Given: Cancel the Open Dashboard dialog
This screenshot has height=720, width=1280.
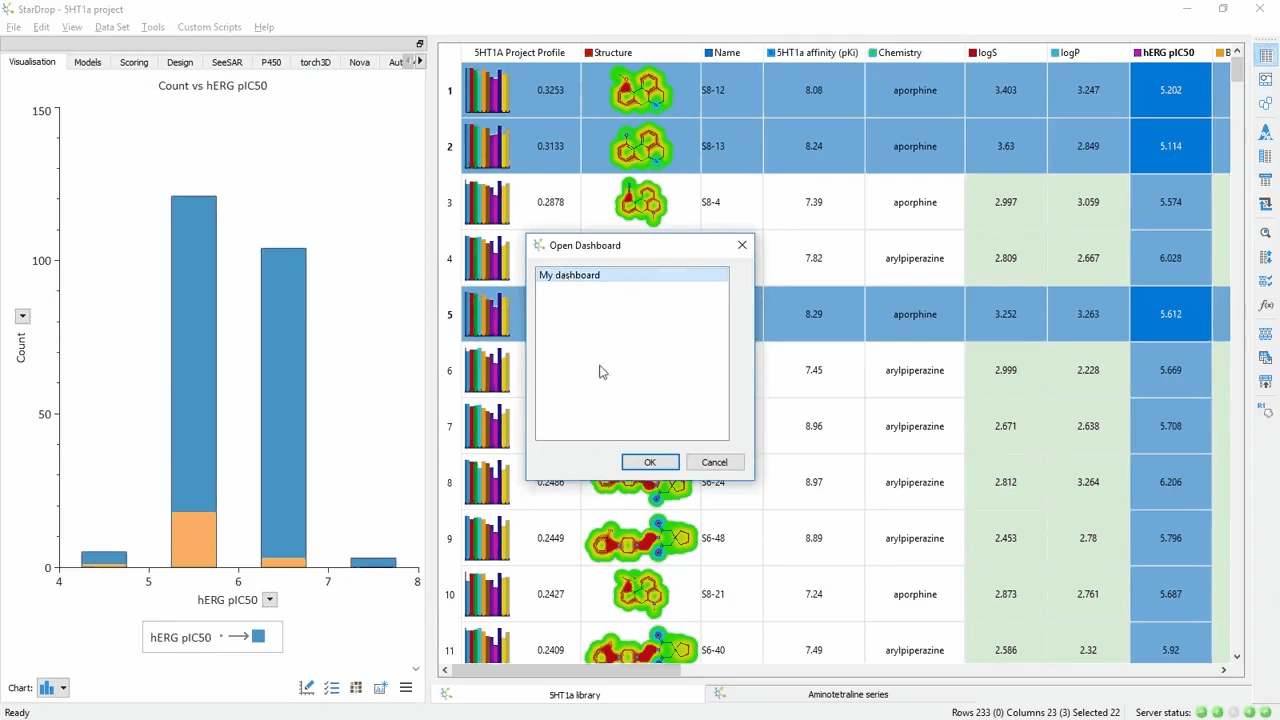Looking at the screenshot, I should click(x=714, y=462).
